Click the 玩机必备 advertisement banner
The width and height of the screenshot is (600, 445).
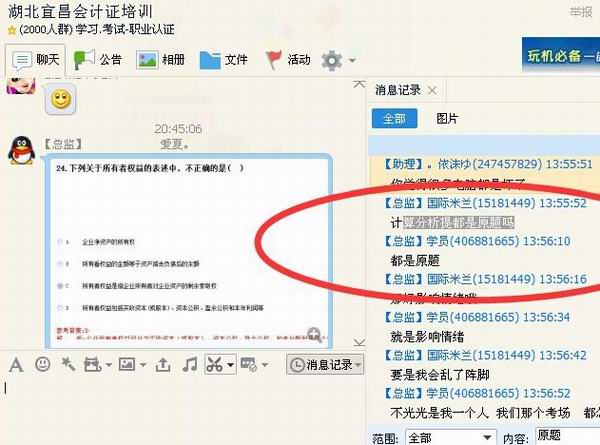tap(561, 55)
